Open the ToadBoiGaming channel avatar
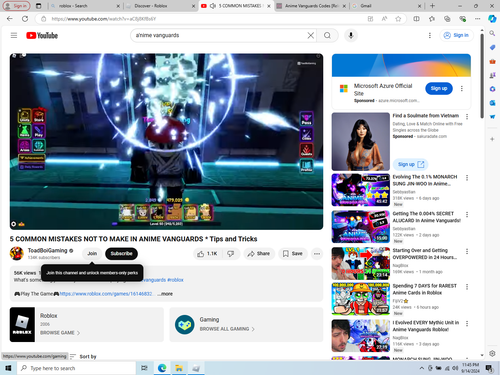This screenshot has height=375, width=500. [17, 253]
